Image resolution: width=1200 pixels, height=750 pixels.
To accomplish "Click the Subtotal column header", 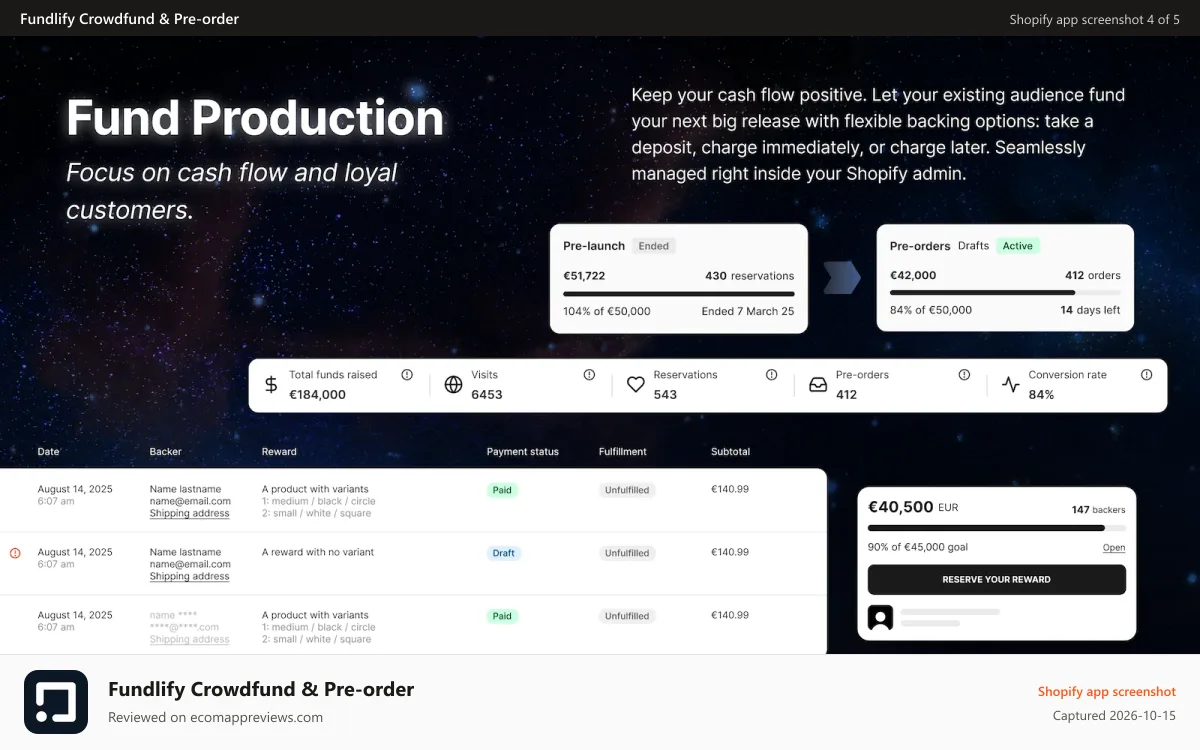I will pos(730,452).
